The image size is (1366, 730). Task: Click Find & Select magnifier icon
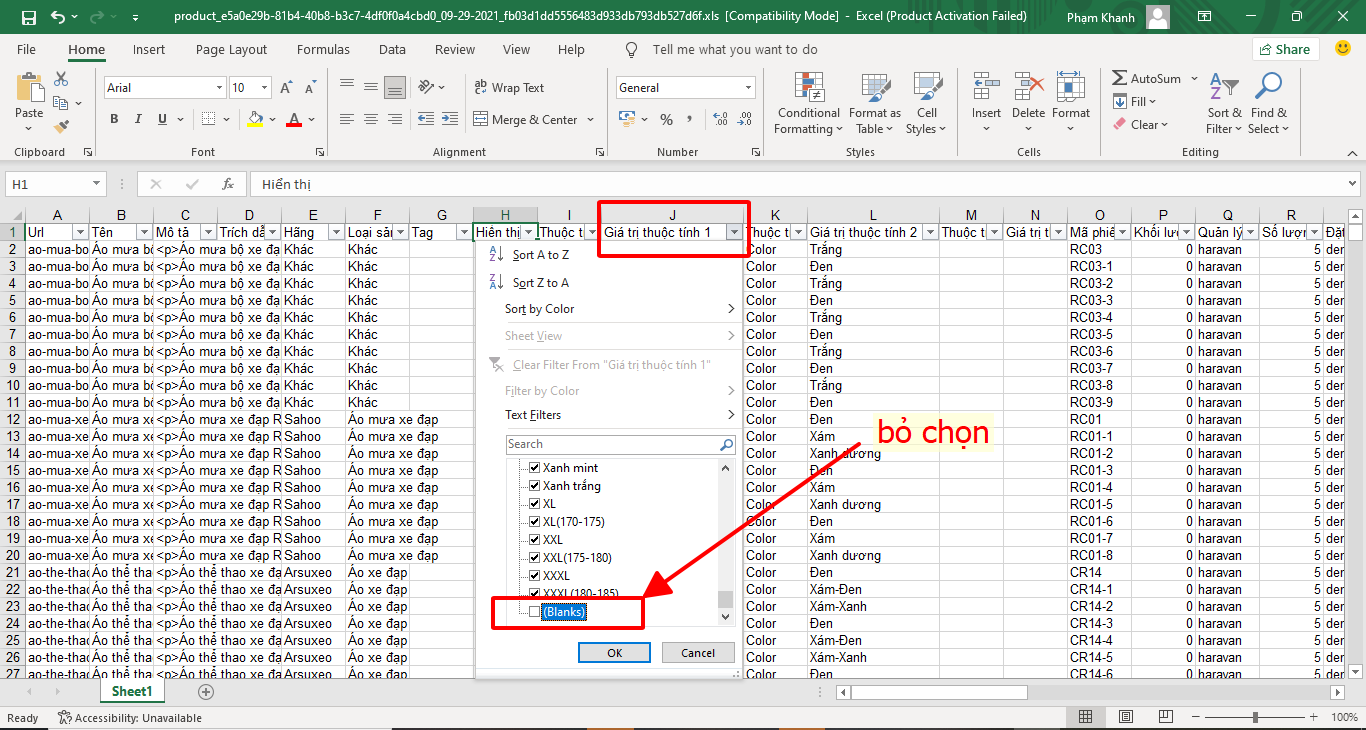pyautogui.click(x=1268, y=103)
